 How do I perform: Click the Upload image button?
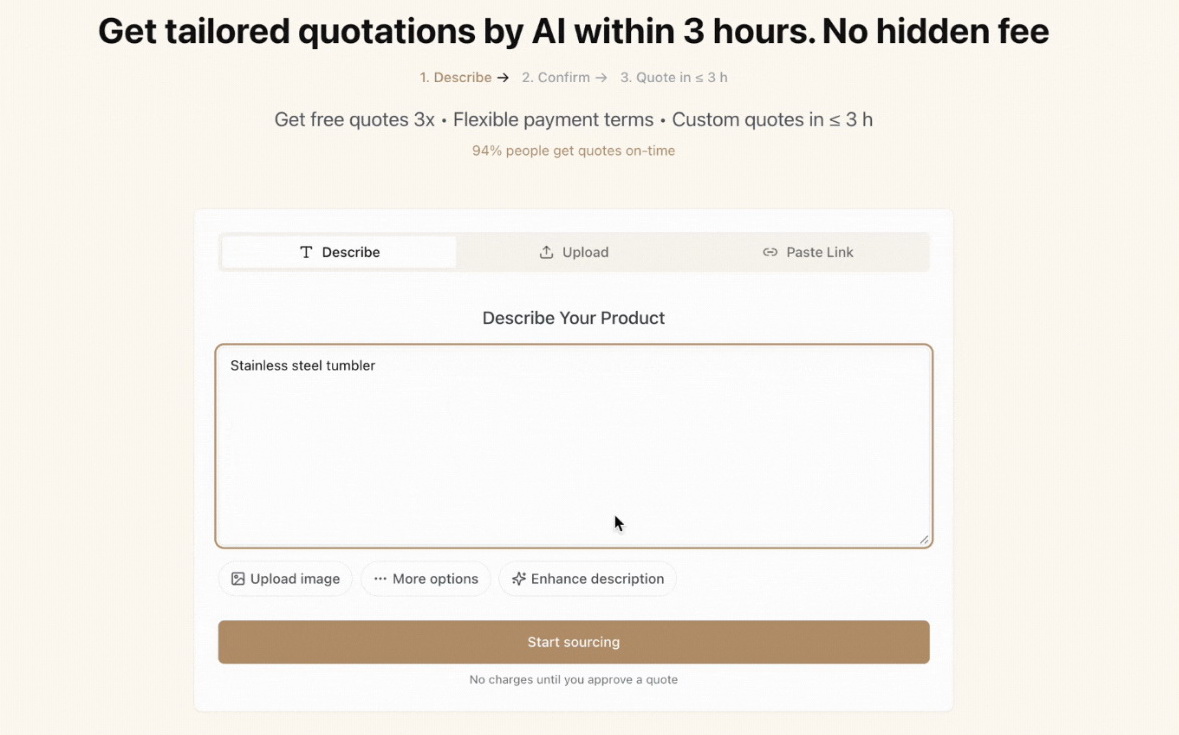[286, 579]
